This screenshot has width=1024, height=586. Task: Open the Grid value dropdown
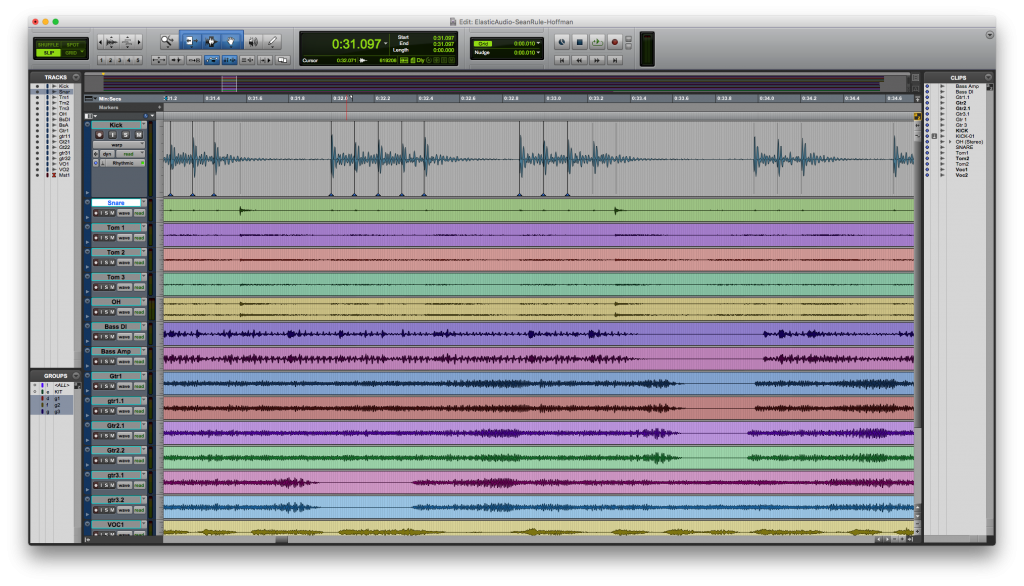click(538, 43)
